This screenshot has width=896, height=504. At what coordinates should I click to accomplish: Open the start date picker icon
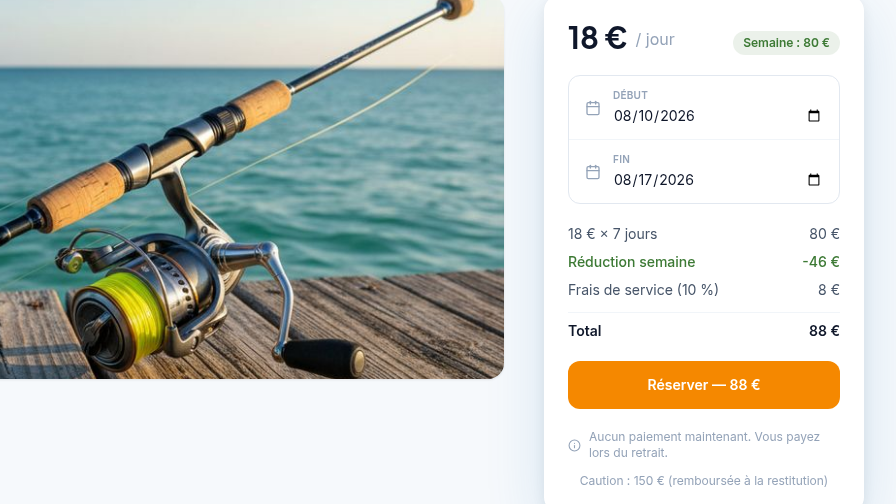814,116
